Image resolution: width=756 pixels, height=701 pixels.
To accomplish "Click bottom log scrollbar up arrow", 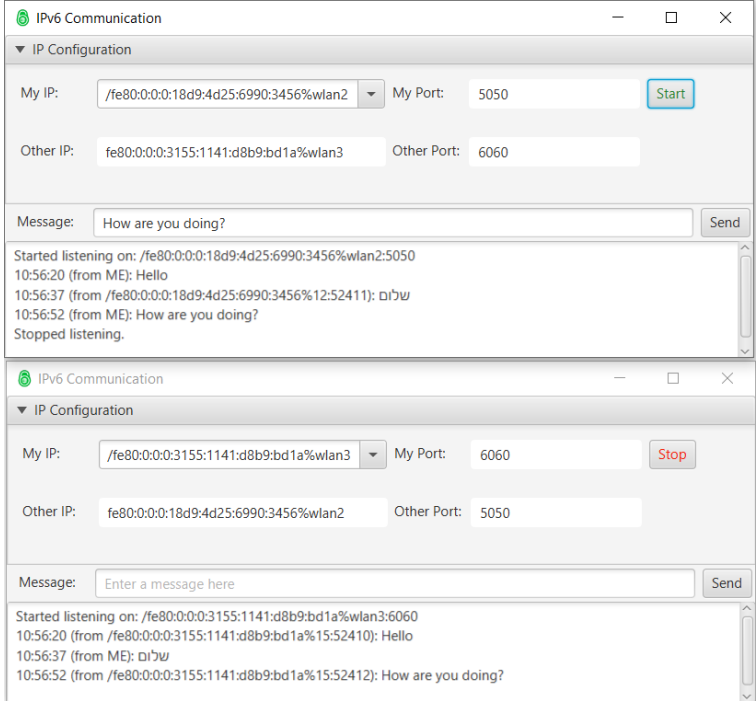I will click(747, 608).
